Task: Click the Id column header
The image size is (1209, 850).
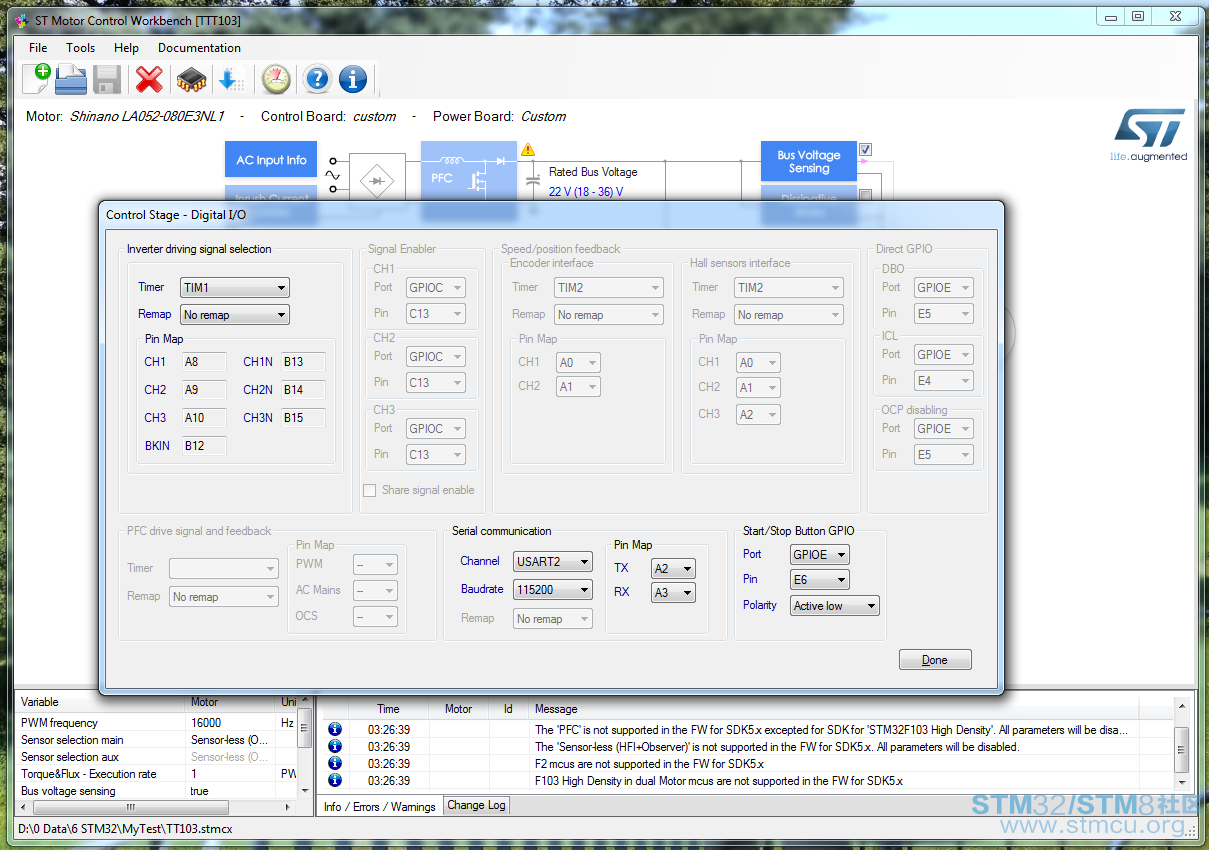Action: pyautogui.click(x=509, y=709)
